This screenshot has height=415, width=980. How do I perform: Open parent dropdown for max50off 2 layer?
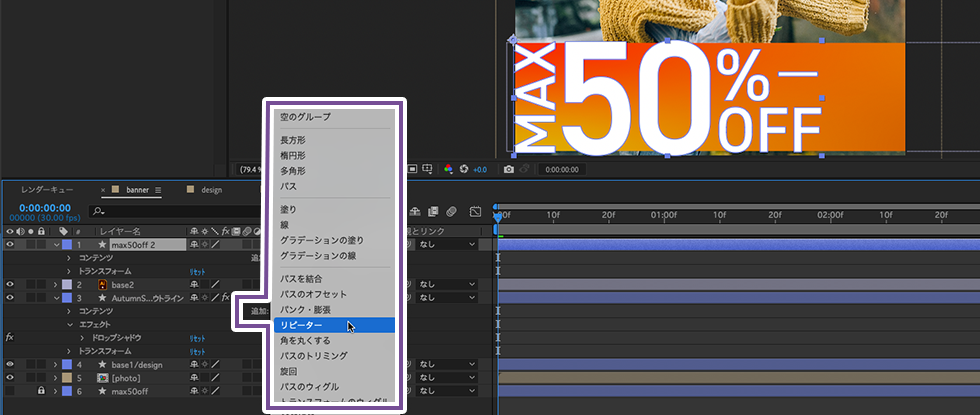[447, 244]
